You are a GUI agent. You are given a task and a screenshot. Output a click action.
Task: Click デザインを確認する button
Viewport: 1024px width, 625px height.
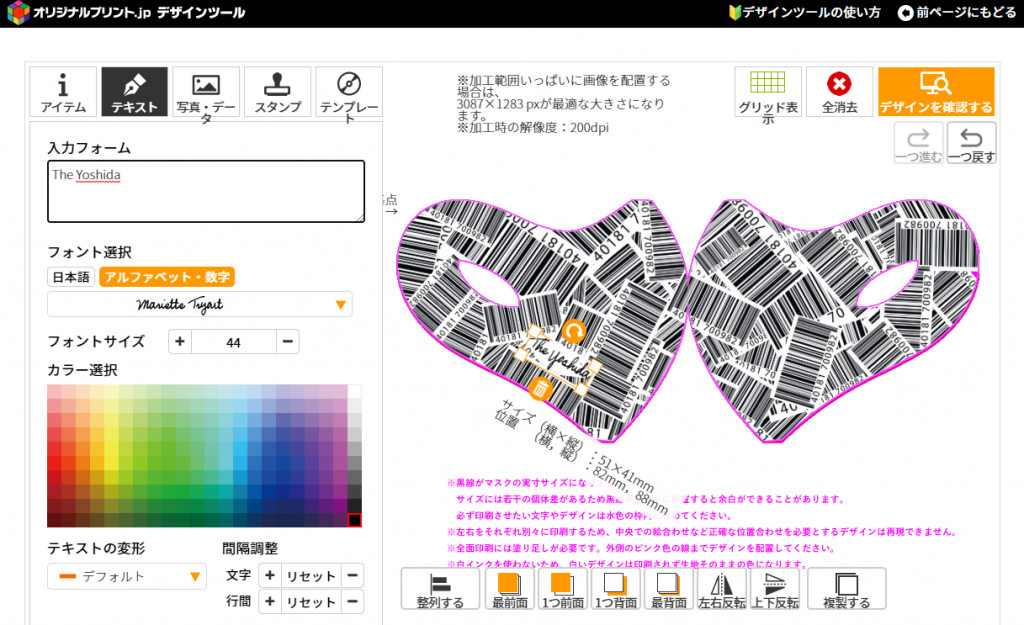[936, 91]
